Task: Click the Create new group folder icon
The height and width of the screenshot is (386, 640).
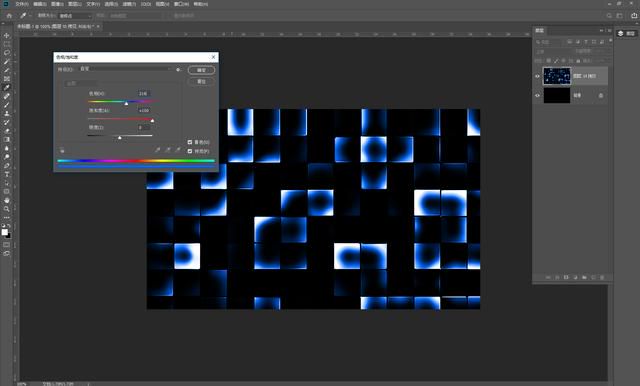Action: (x=584, y=277)
